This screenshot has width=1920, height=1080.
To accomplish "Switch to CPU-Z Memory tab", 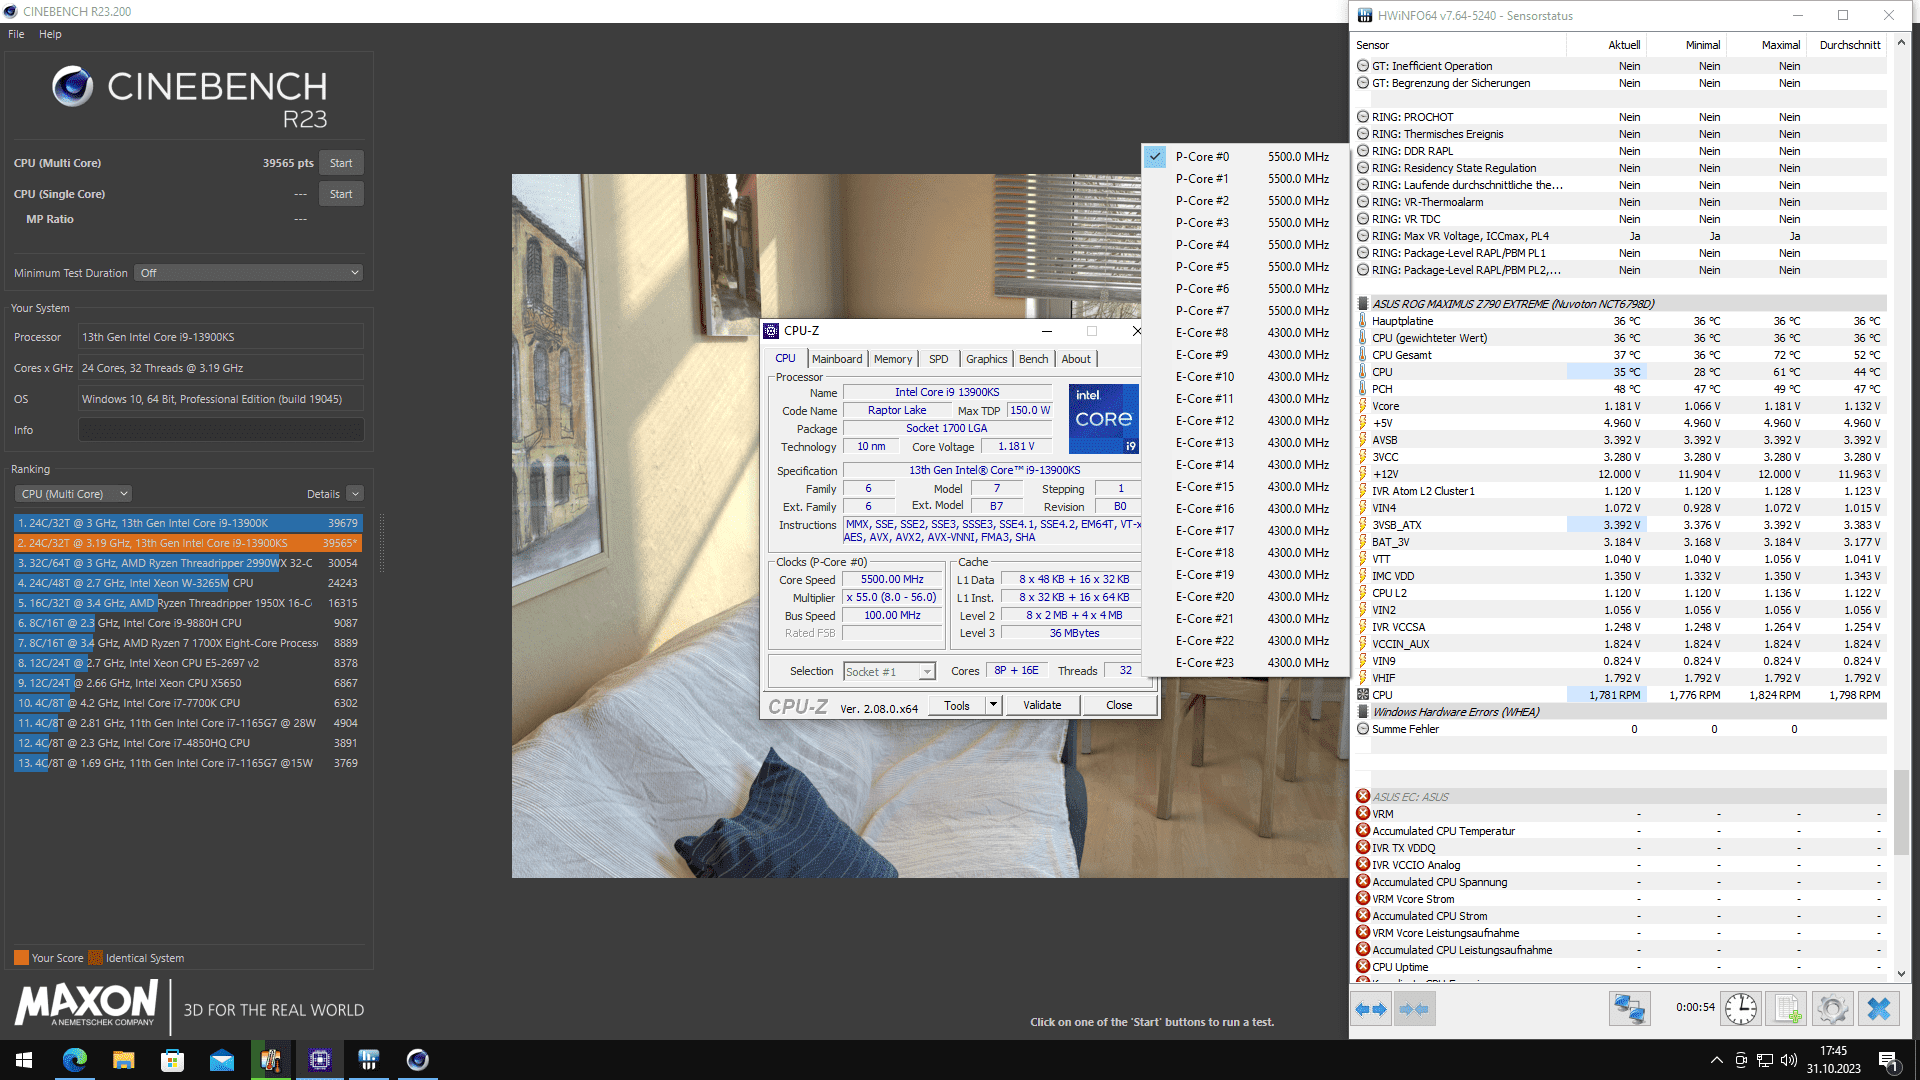I will click(x=893, y=359).
